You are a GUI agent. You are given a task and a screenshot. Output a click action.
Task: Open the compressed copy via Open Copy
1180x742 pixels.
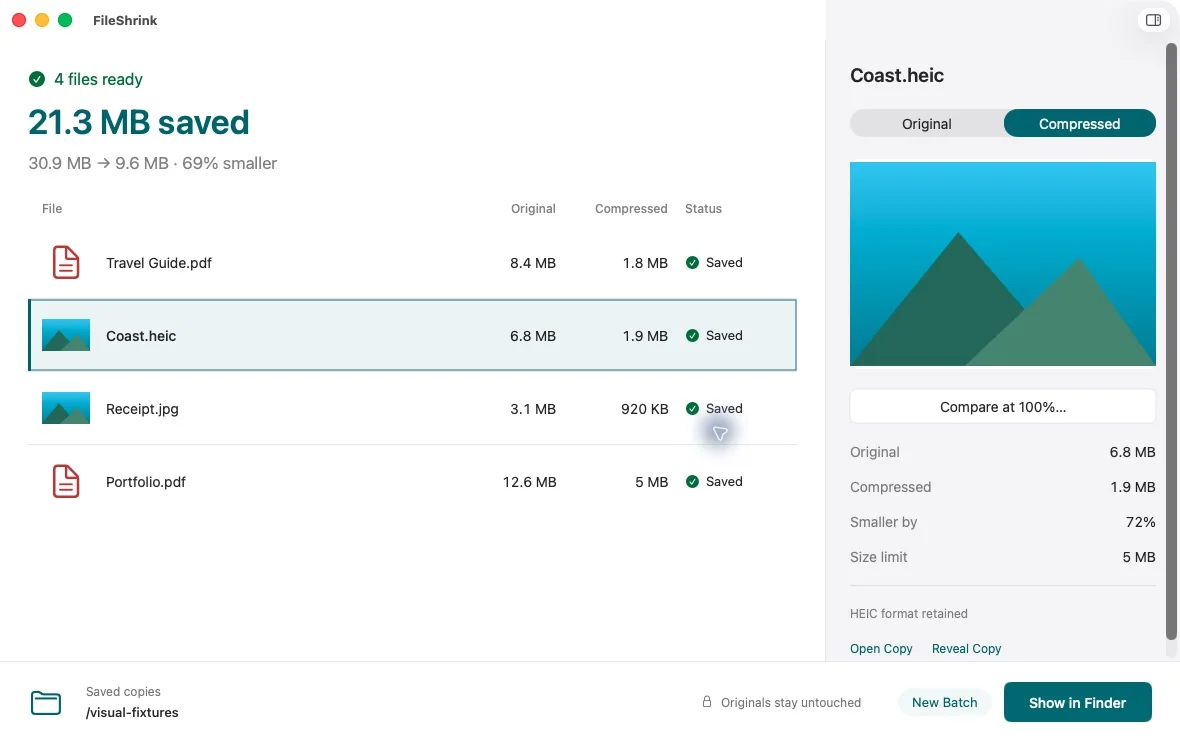tap(881, 649)
